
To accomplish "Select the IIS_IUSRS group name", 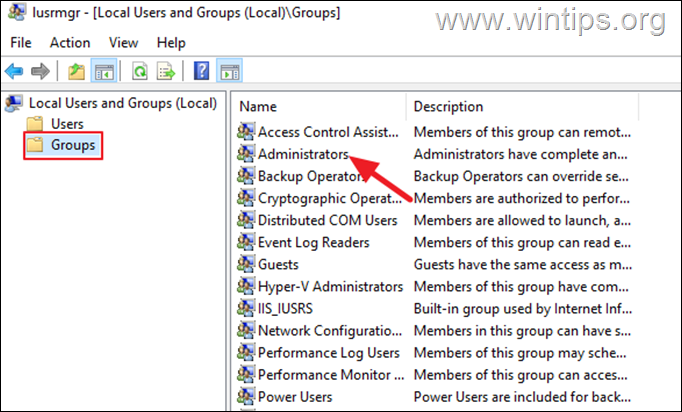I will click(x=285, y=309).
